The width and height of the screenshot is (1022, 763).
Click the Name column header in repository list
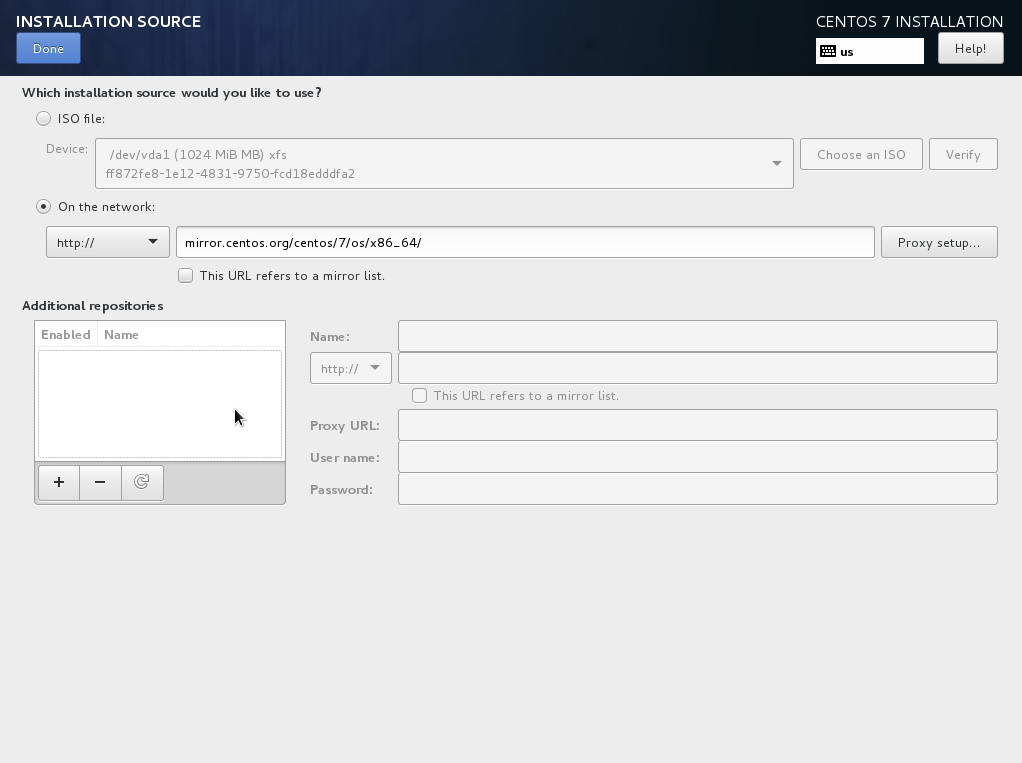click(x=191, y=334)
